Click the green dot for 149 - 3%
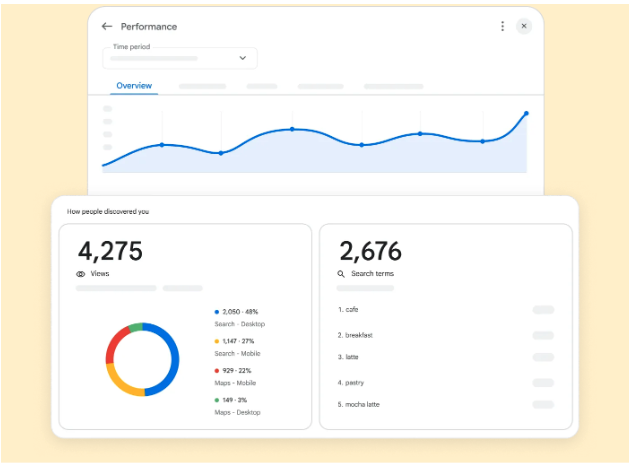This screenshot has width=630, height=464. pyautogui.click(x=217, y=400)
